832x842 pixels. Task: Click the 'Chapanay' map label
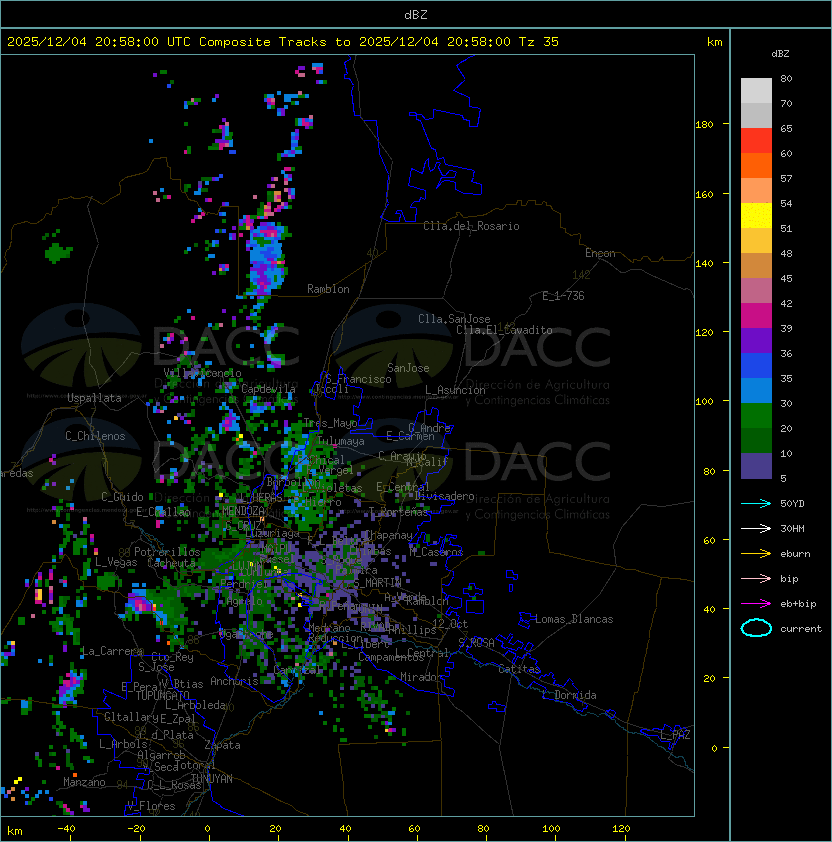(388, 535)
